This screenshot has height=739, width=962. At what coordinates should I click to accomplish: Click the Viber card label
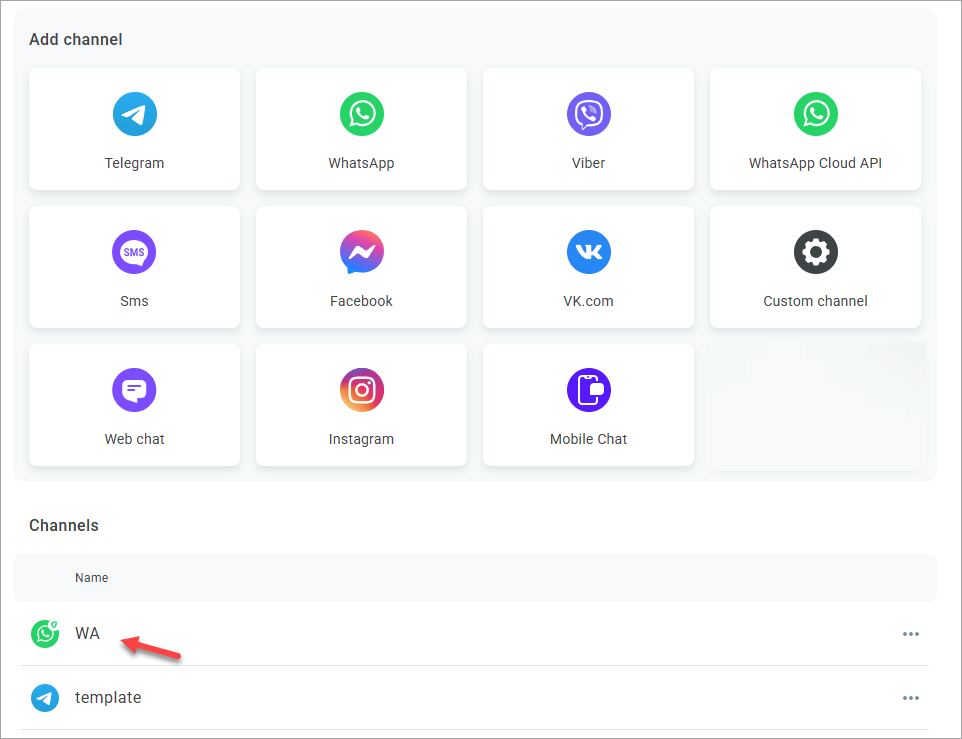[x=588, y=163]
